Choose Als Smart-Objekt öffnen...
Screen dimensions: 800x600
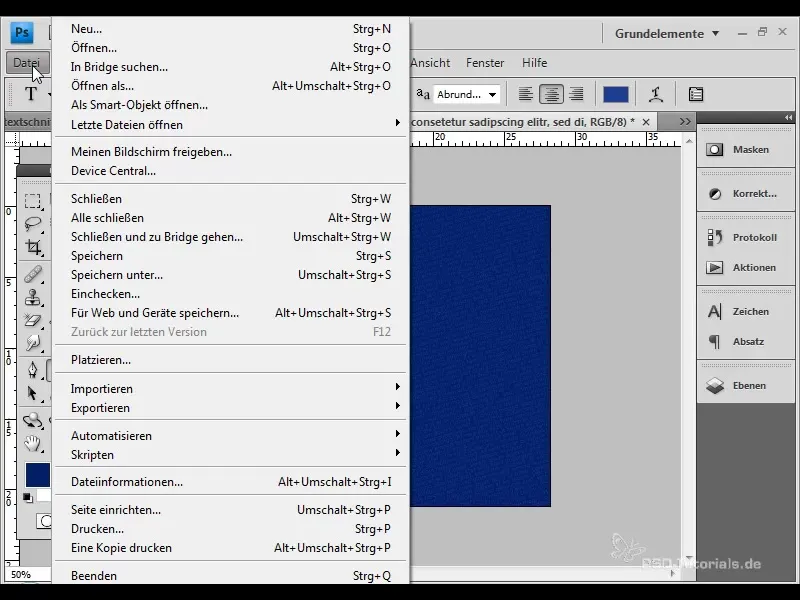(x=231, y=105)
